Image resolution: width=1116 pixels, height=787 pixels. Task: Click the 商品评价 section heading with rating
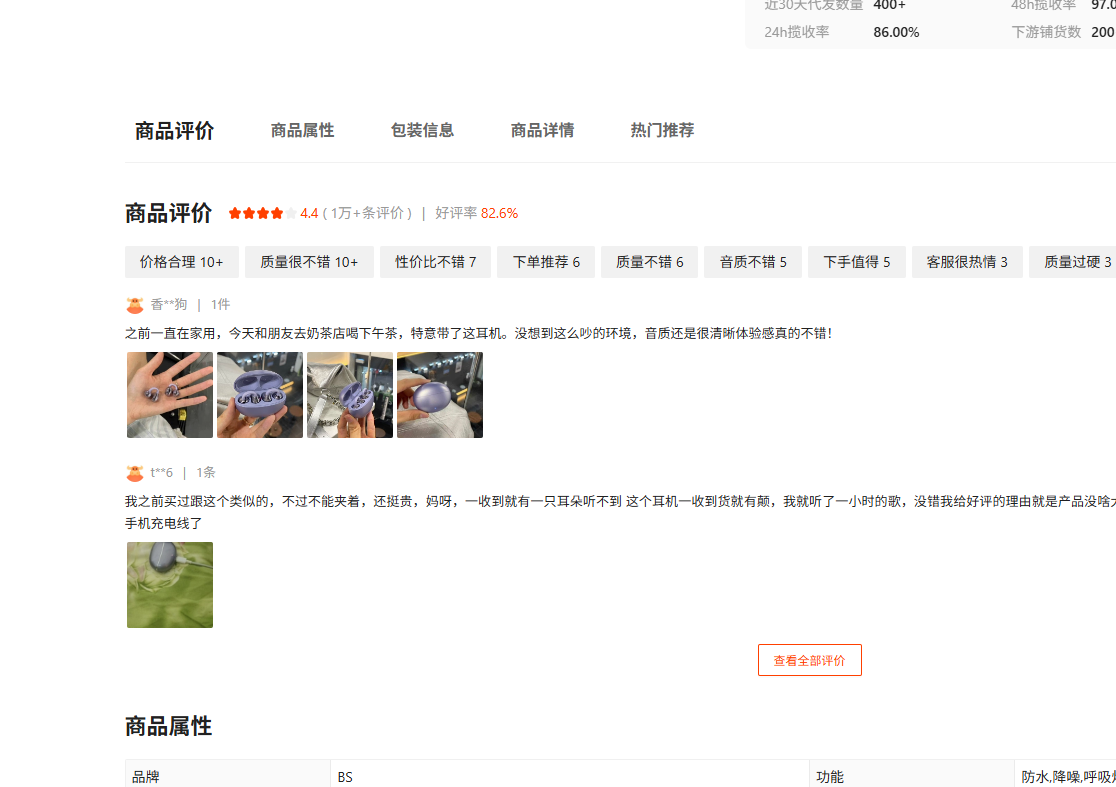click(x=169, y=213)
